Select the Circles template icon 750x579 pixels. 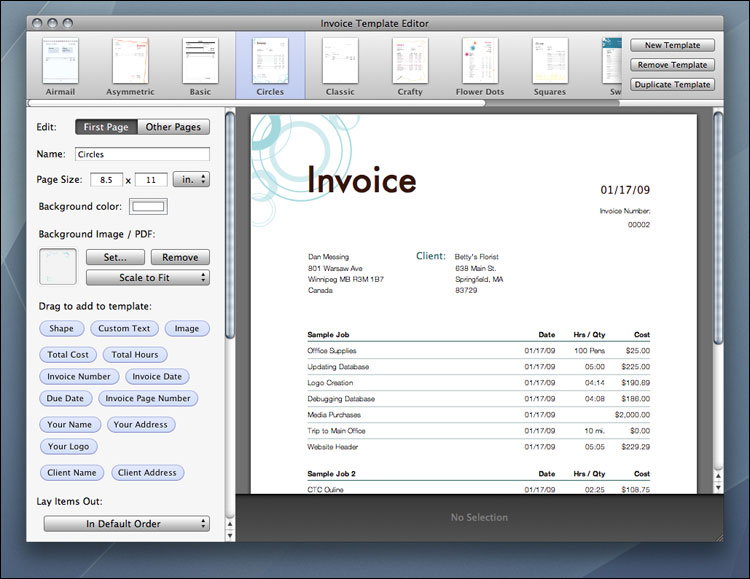click(270, 62)
